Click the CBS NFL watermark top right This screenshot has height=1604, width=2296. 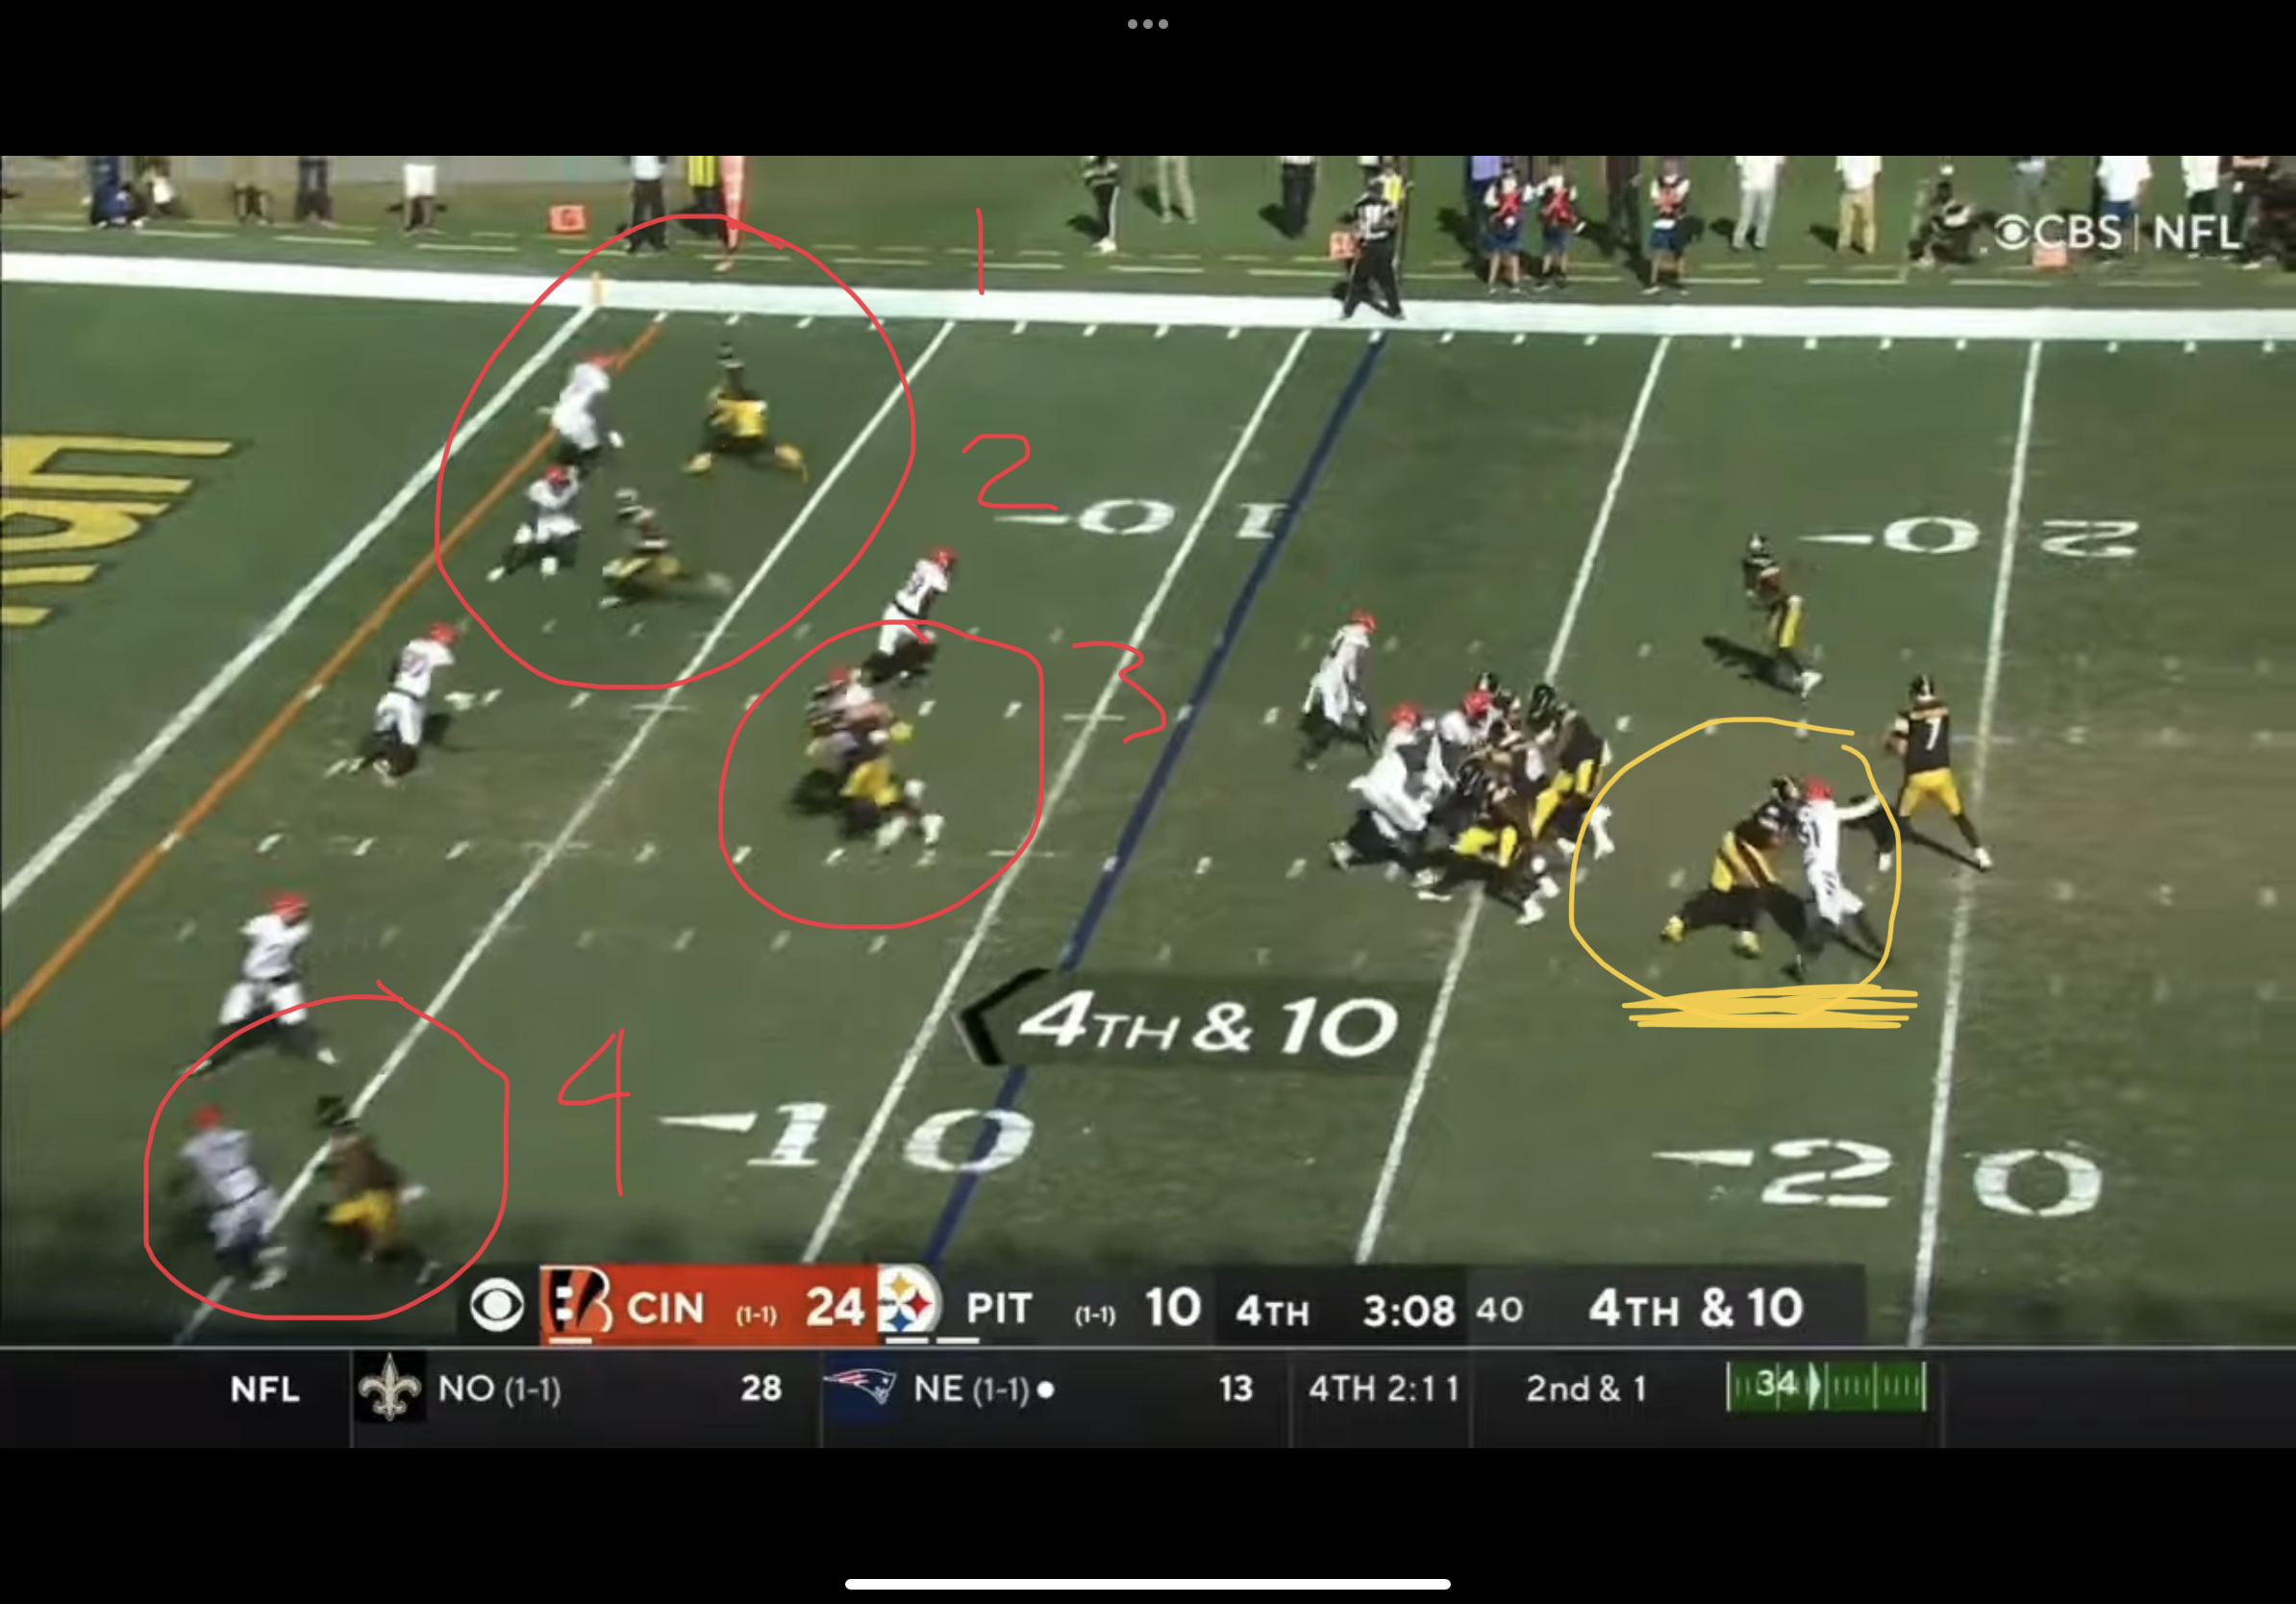coord(2116,233)
